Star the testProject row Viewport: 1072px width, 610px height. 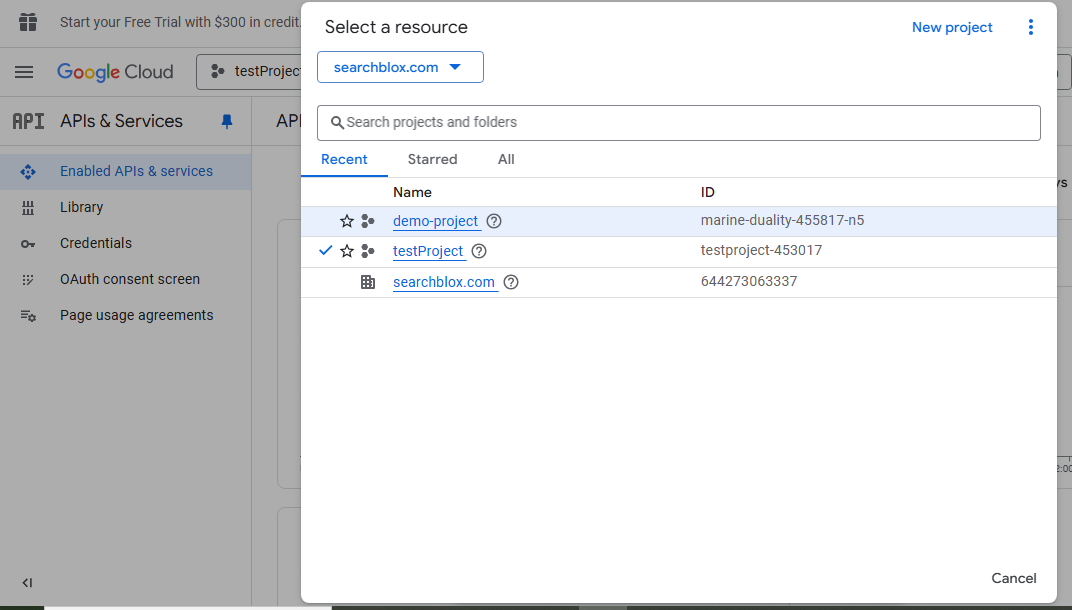click(x=347, y=251)
